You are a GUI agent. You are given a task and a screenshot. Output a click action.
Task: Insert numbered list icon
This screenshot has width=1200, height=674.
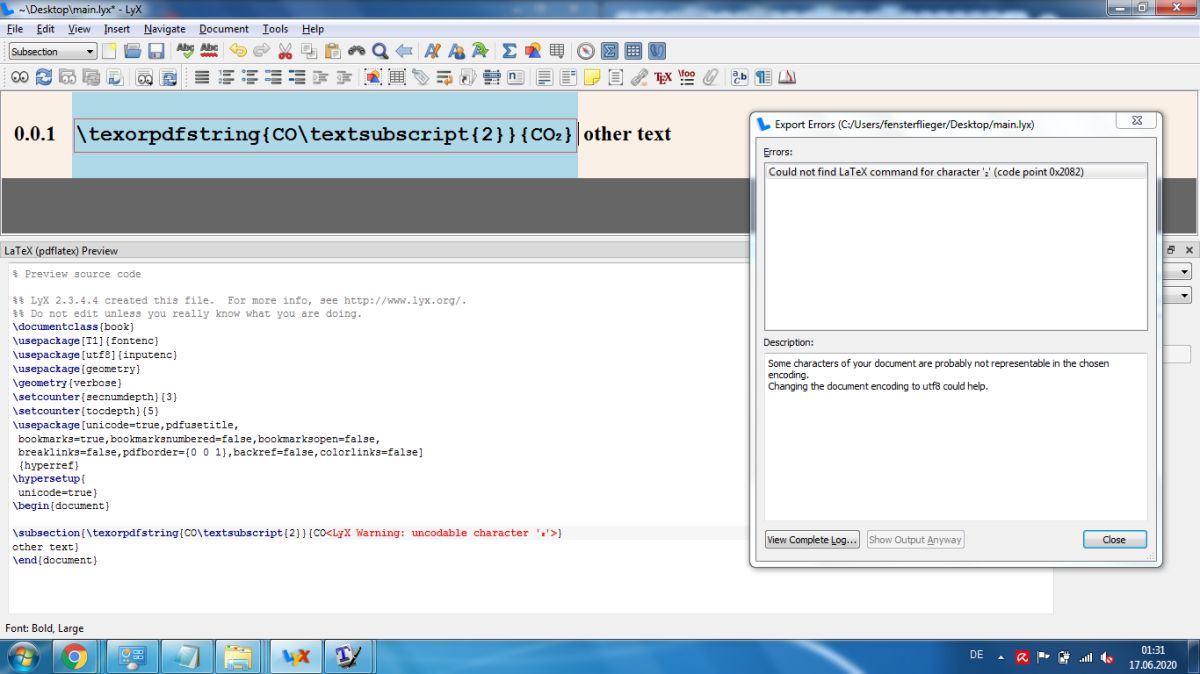[x=226, y=77]
